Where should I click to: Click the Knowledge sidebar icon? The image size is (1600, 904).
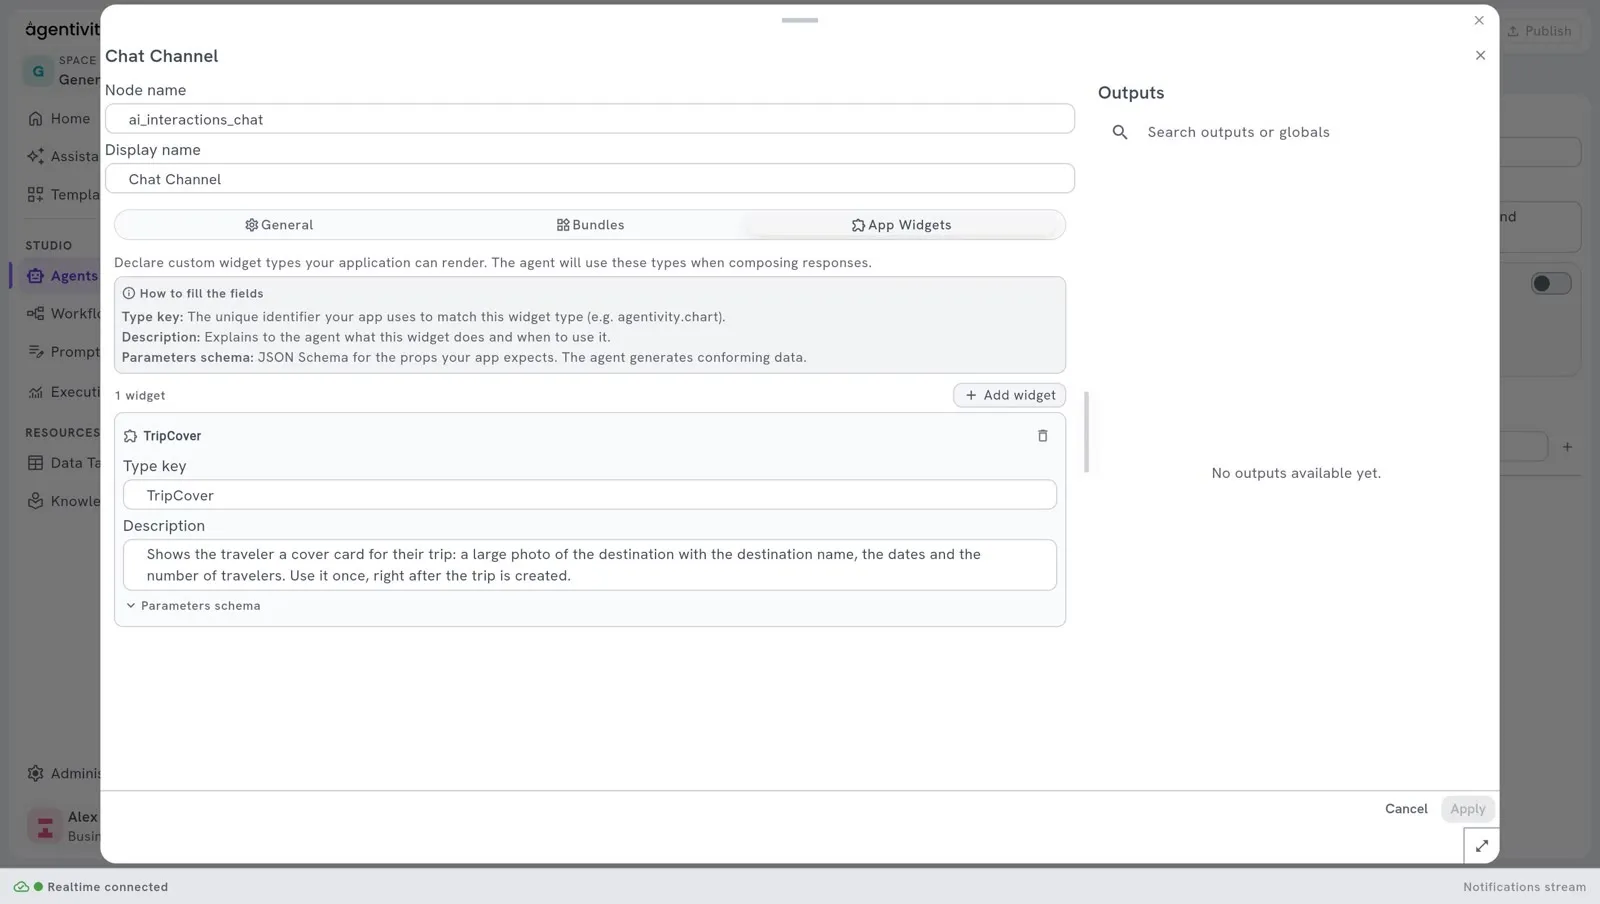click(35, 501)
